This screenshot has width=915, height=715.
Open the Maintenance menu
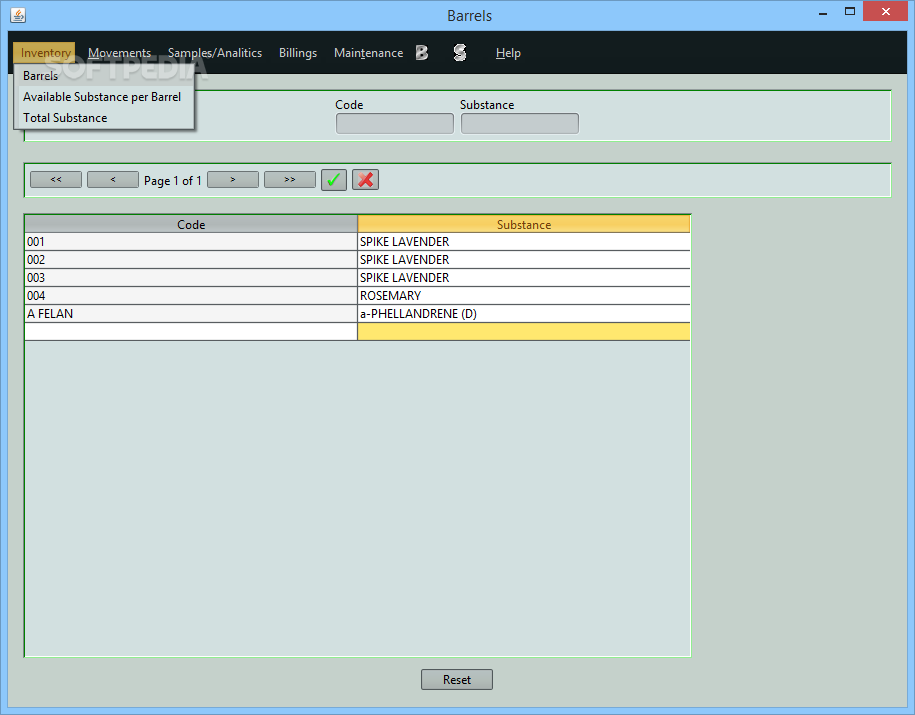coord(368,53)
